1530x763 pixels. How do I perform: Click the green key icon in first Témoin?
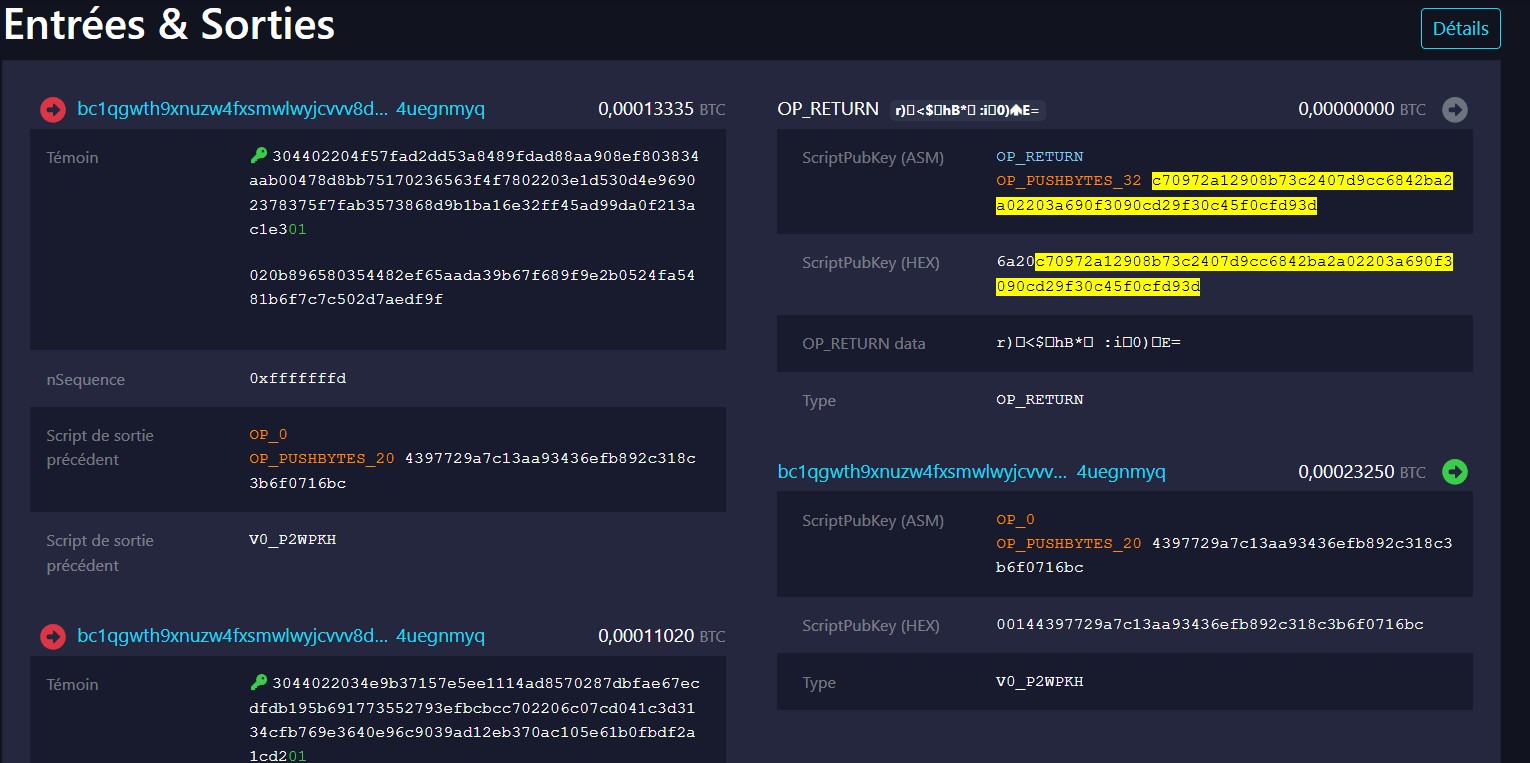(x=259, y=156)
